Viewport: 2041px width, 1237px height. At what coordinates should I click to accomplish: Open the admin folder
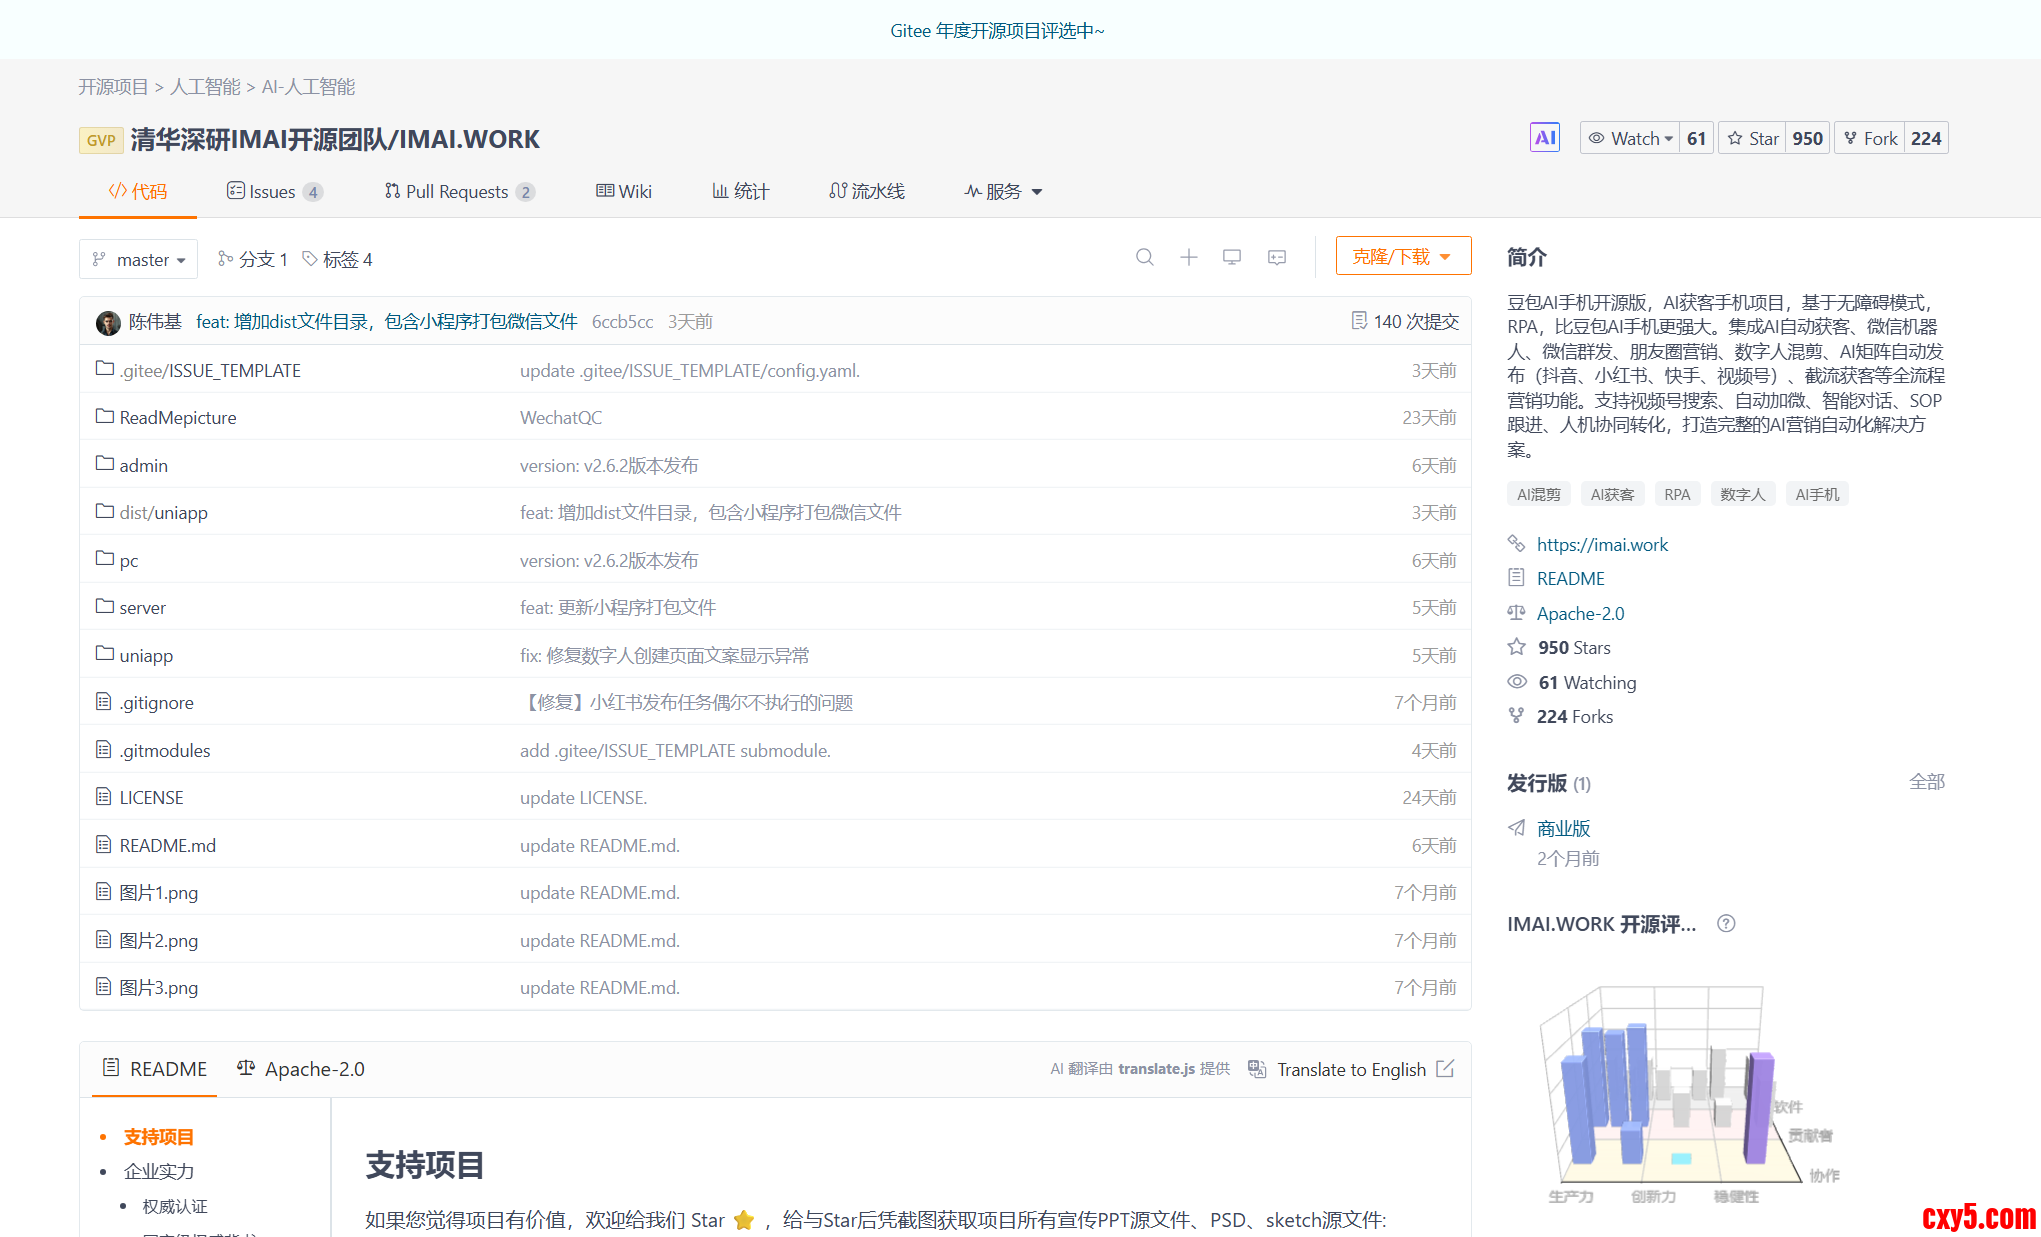click(143, 466)
